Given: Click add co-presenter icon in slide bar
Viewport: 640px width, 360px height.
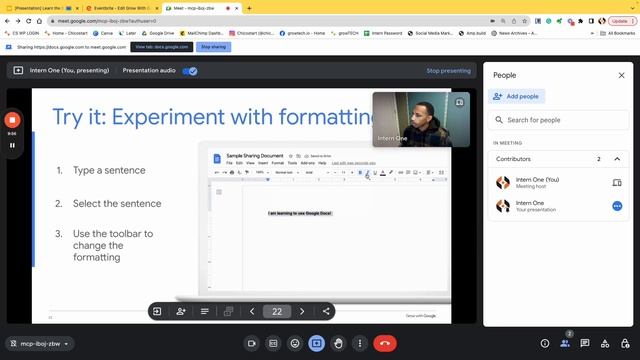Looking at the screenshot, I should pyautogui.click(x=181, y=311).
